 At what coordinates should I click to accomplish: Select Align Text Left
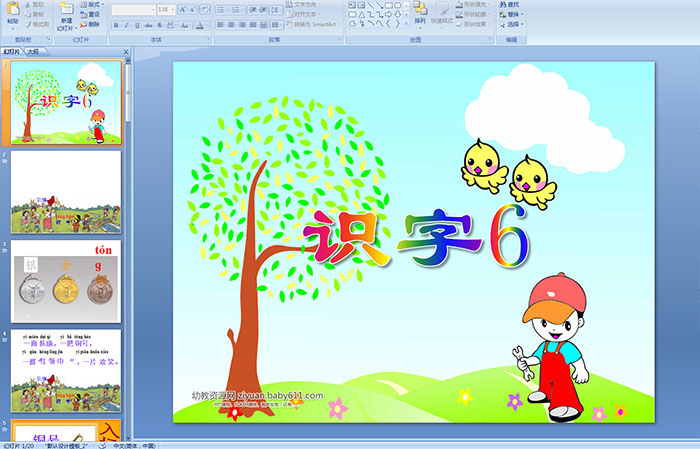[x=221, y=25]
